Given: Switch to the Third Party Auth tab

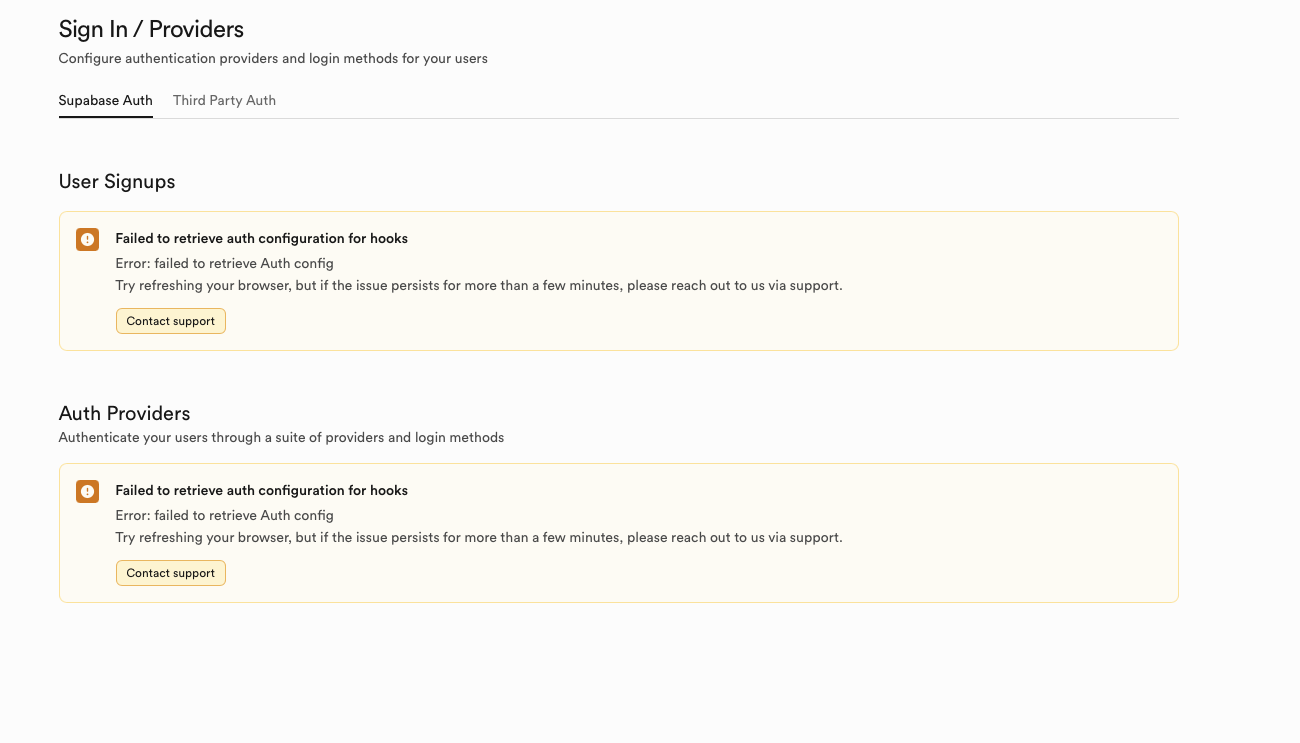Looking at the screenshot, I should coord(224,100).
